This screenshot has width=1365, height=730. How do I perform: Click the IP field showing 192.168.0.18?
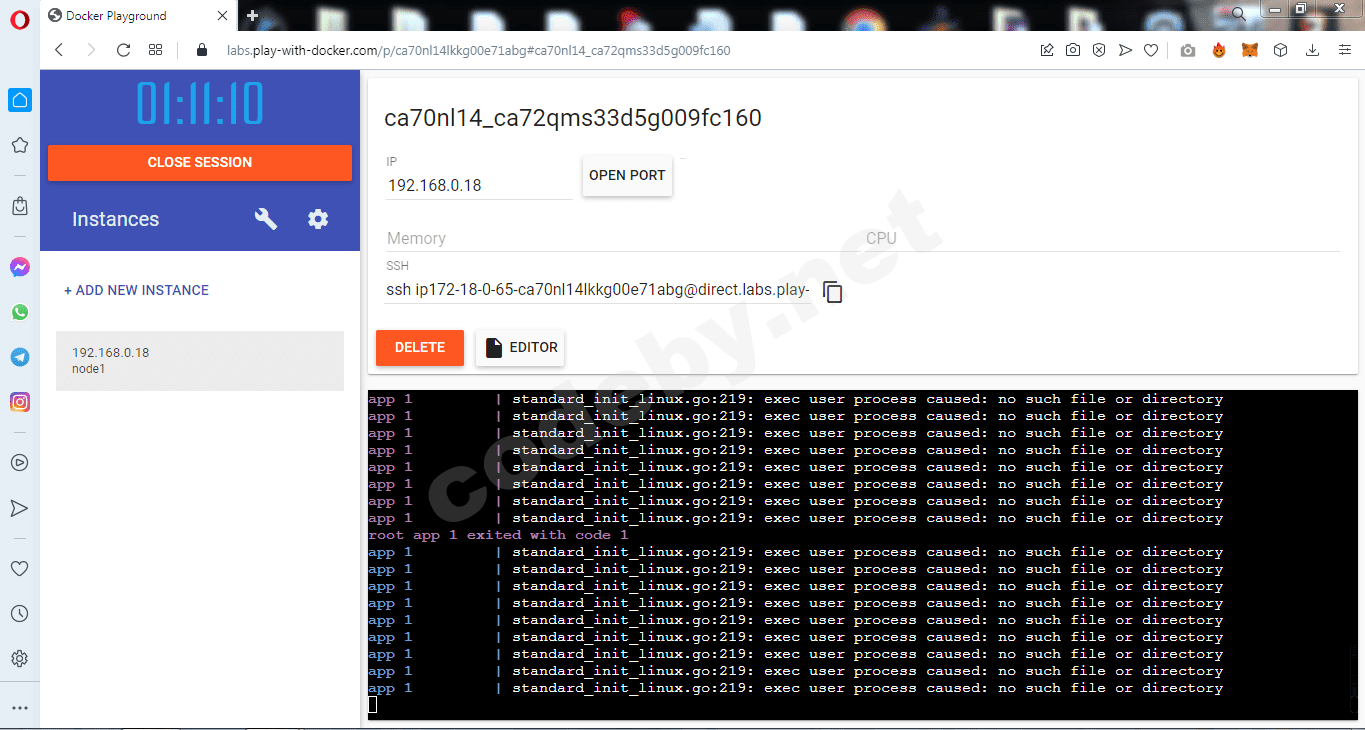479,185
